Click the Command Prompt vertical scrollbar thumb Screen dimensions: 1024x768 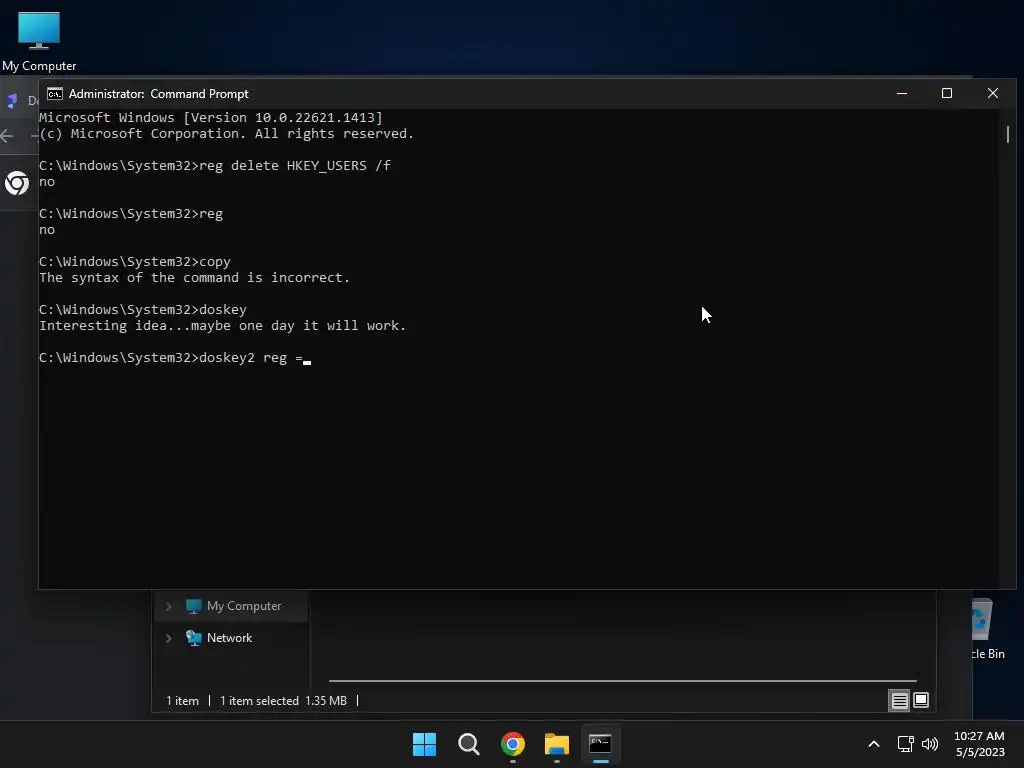pos(1008,134)
